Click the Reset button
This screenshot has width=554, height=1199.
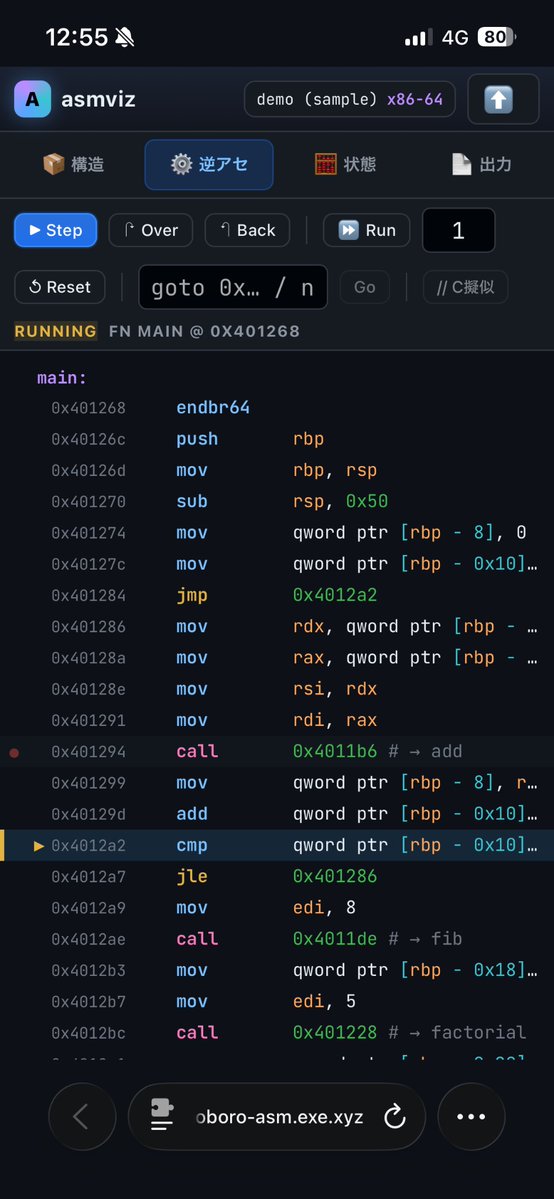tap(60, 287)
